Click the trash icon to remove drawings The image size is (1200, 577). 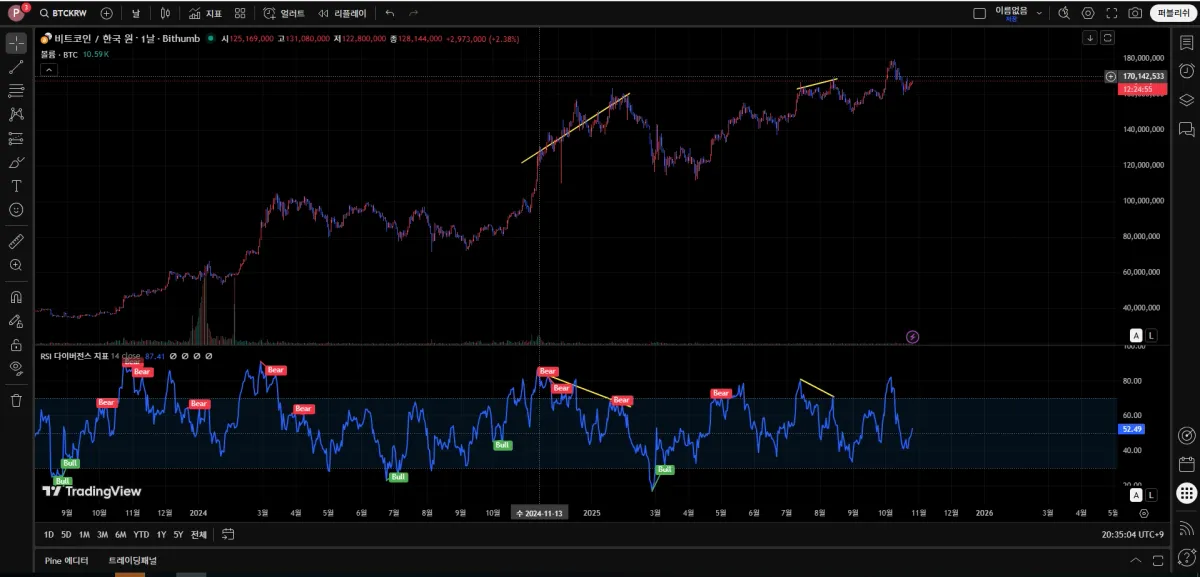tap(16, 400)
